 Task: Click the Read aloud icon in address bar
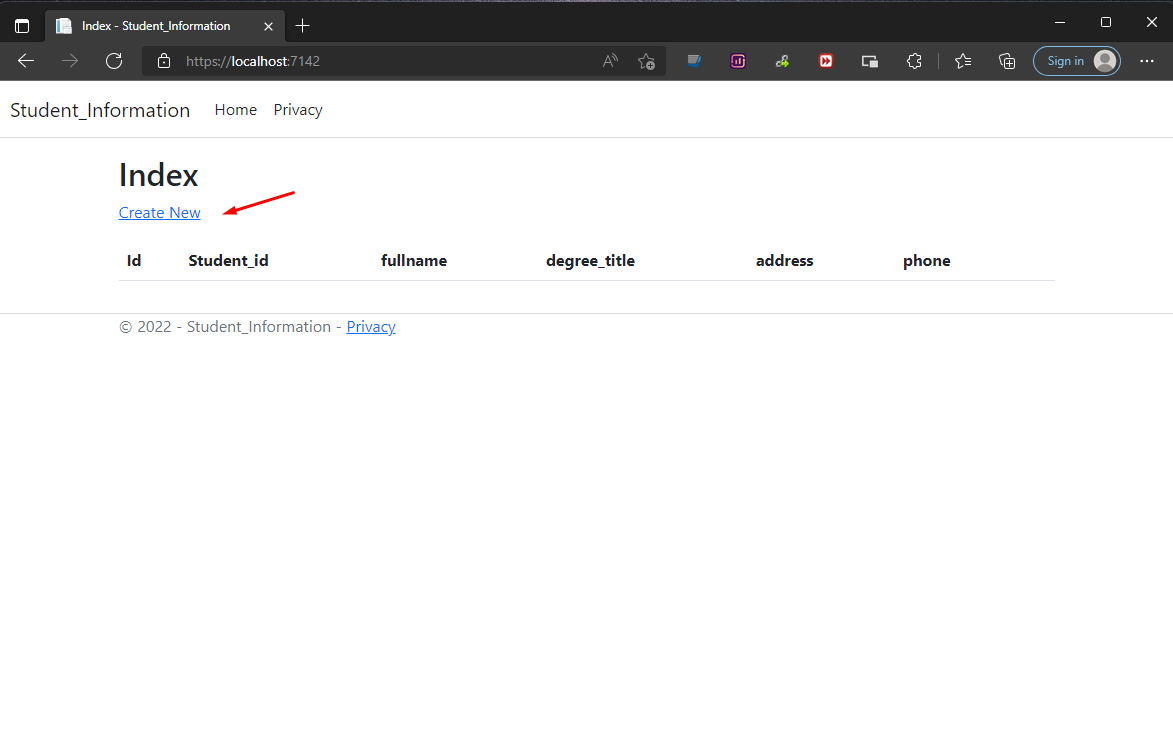tap(610, 61)
